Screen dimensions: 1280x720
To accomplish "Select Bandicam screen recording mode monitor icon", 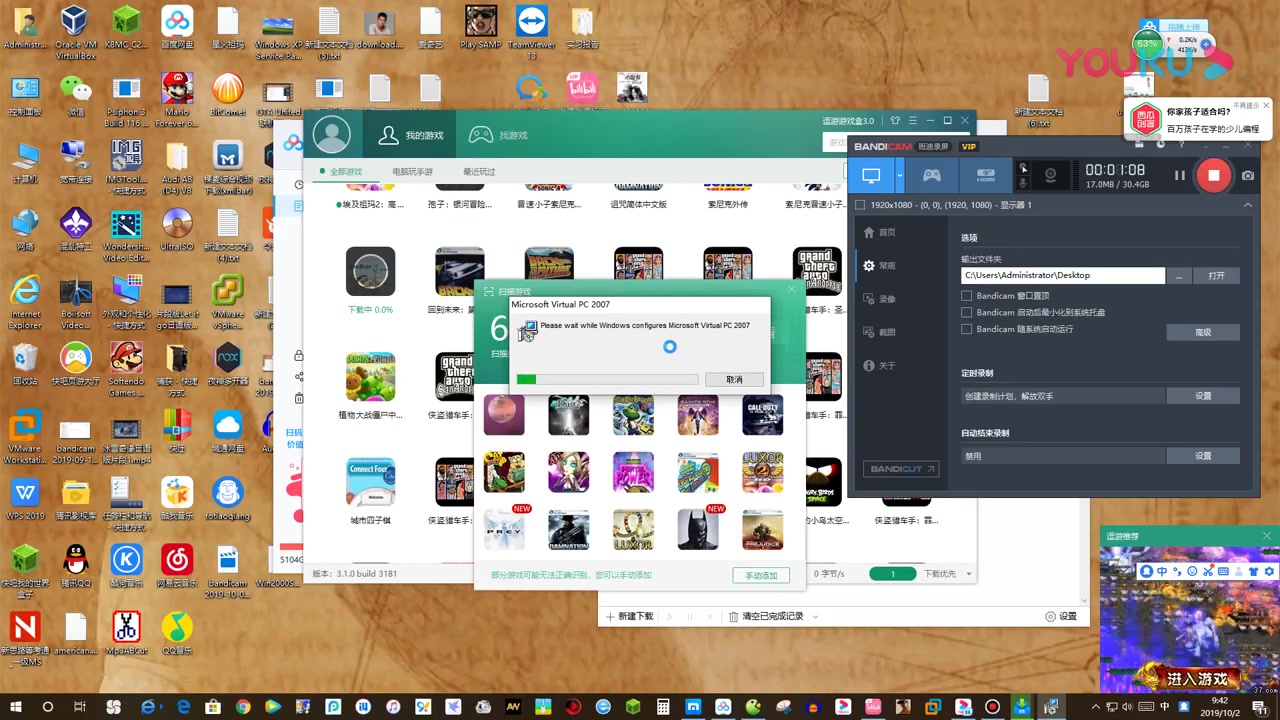I will coord(871,175).
